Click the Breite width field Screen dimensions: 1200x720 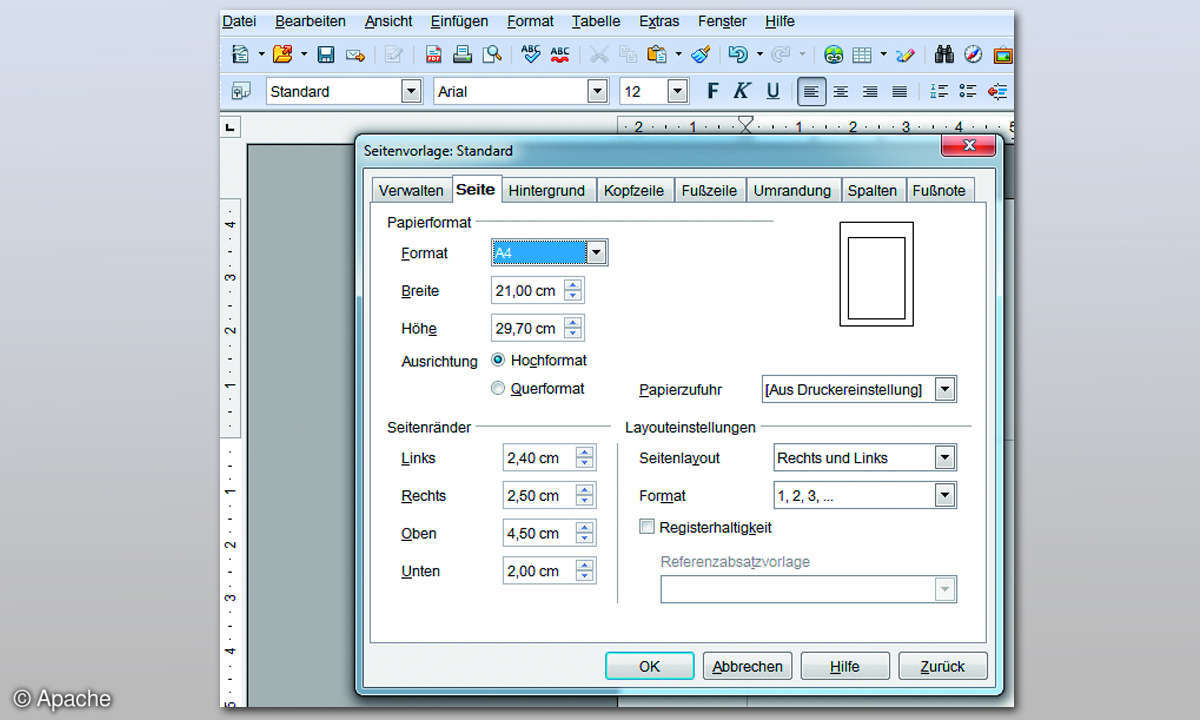point(538,291)
